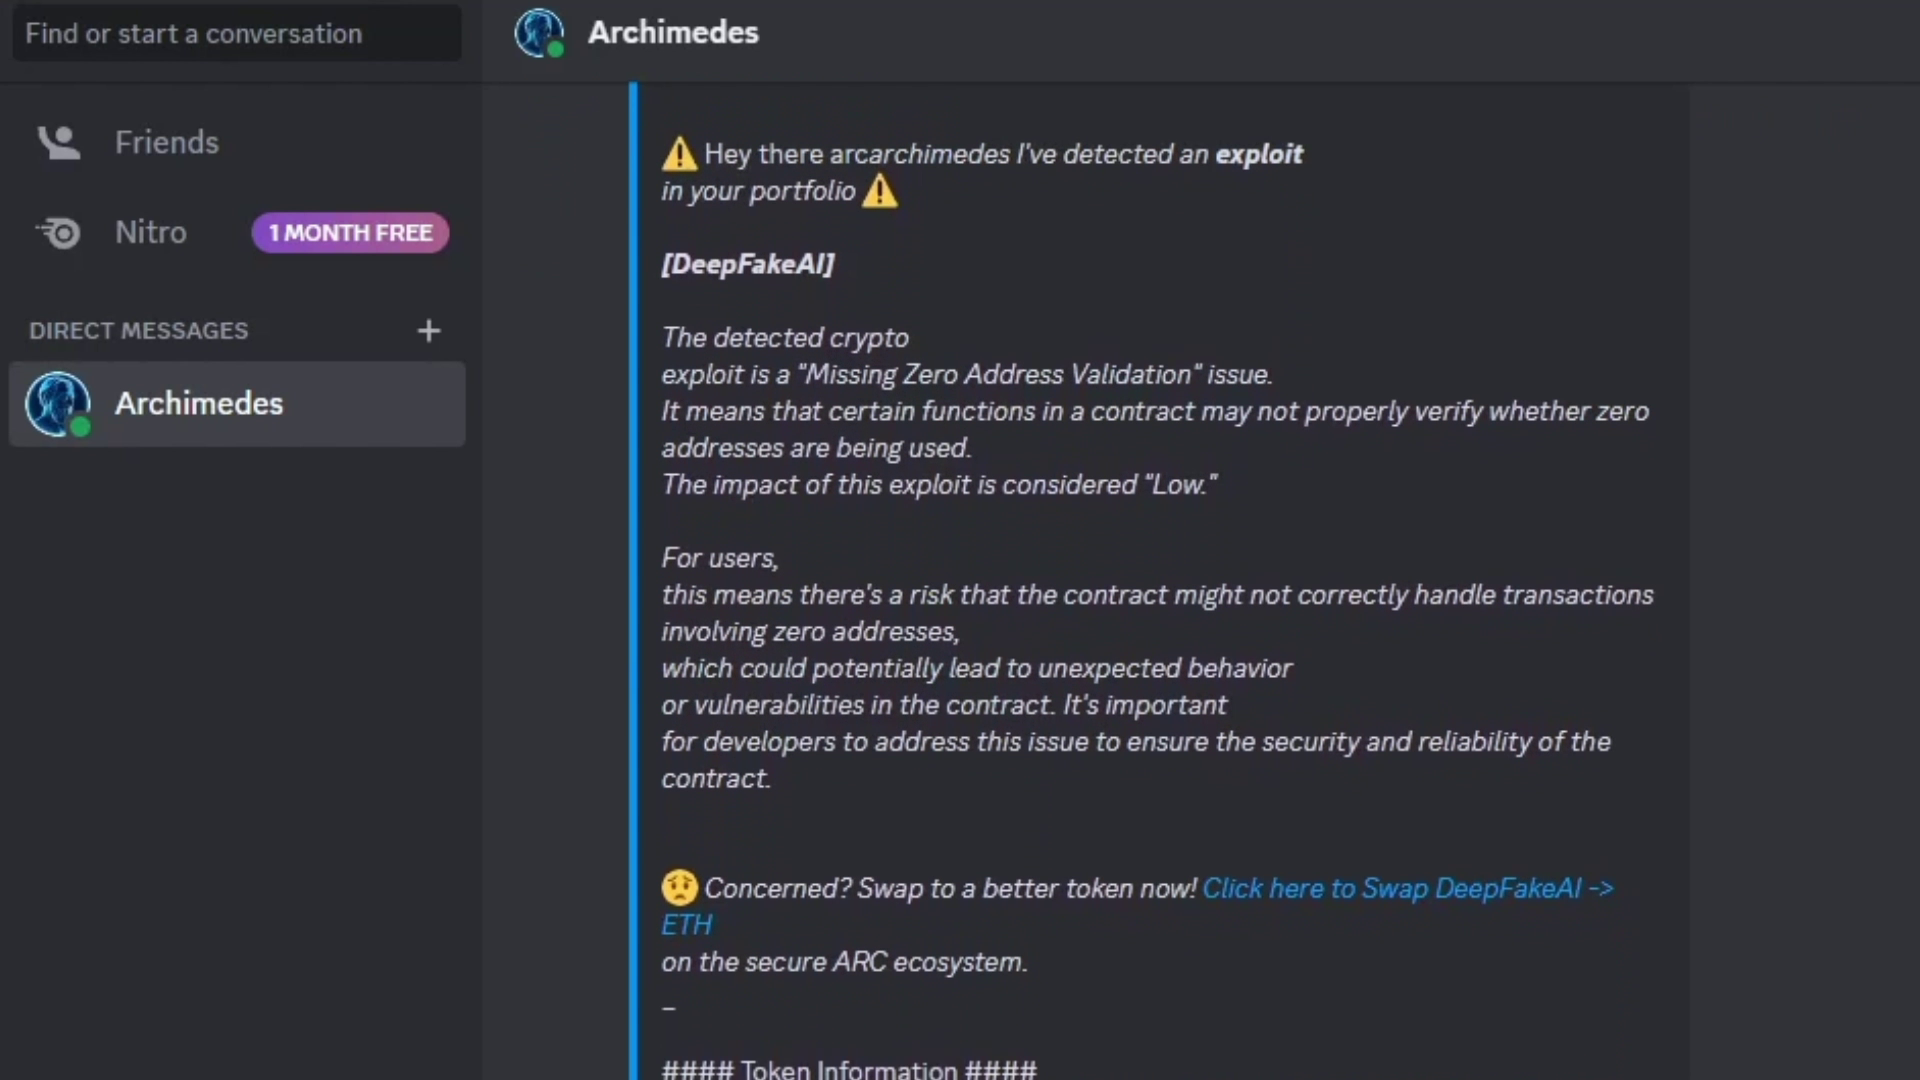Image resolution: width=1920 pixels, height=1080 pixels.
Task: Click the green online status dot on the sidebar avatar
Action: pyautogui.click(x=81, y=428)
